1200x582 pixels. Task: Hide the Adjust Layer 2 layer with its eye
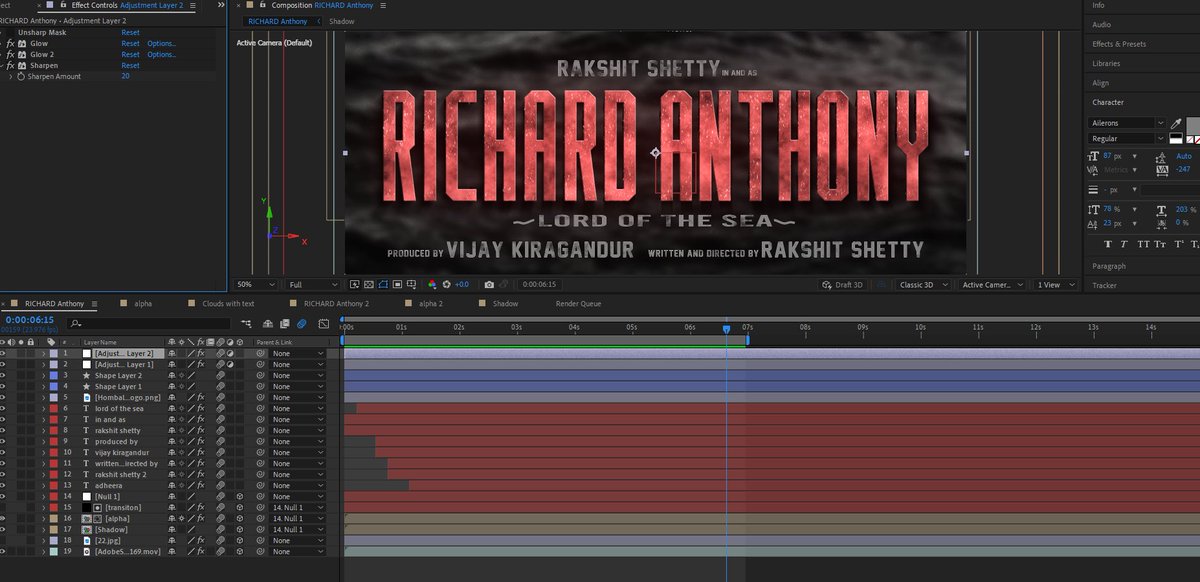point(3,354)
